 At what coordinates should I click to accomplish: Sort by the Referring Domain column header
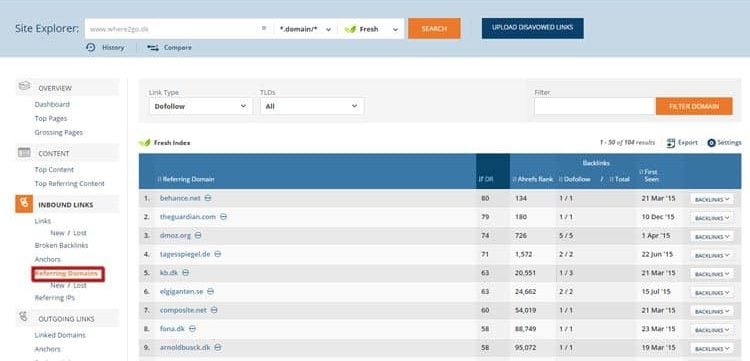point(186,179)
